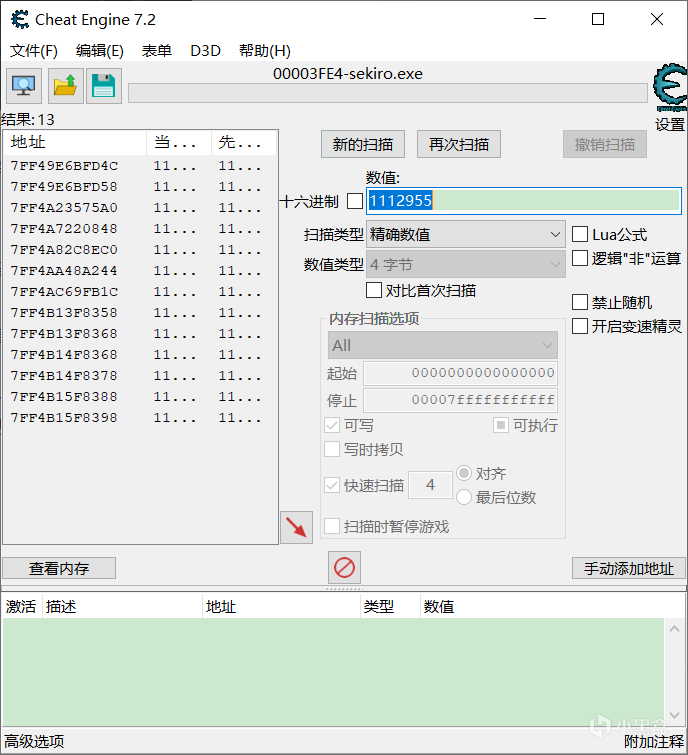688x755 pixels.
Task: Enable the Lua公式 checkbox
Action: tap(580, 234)
